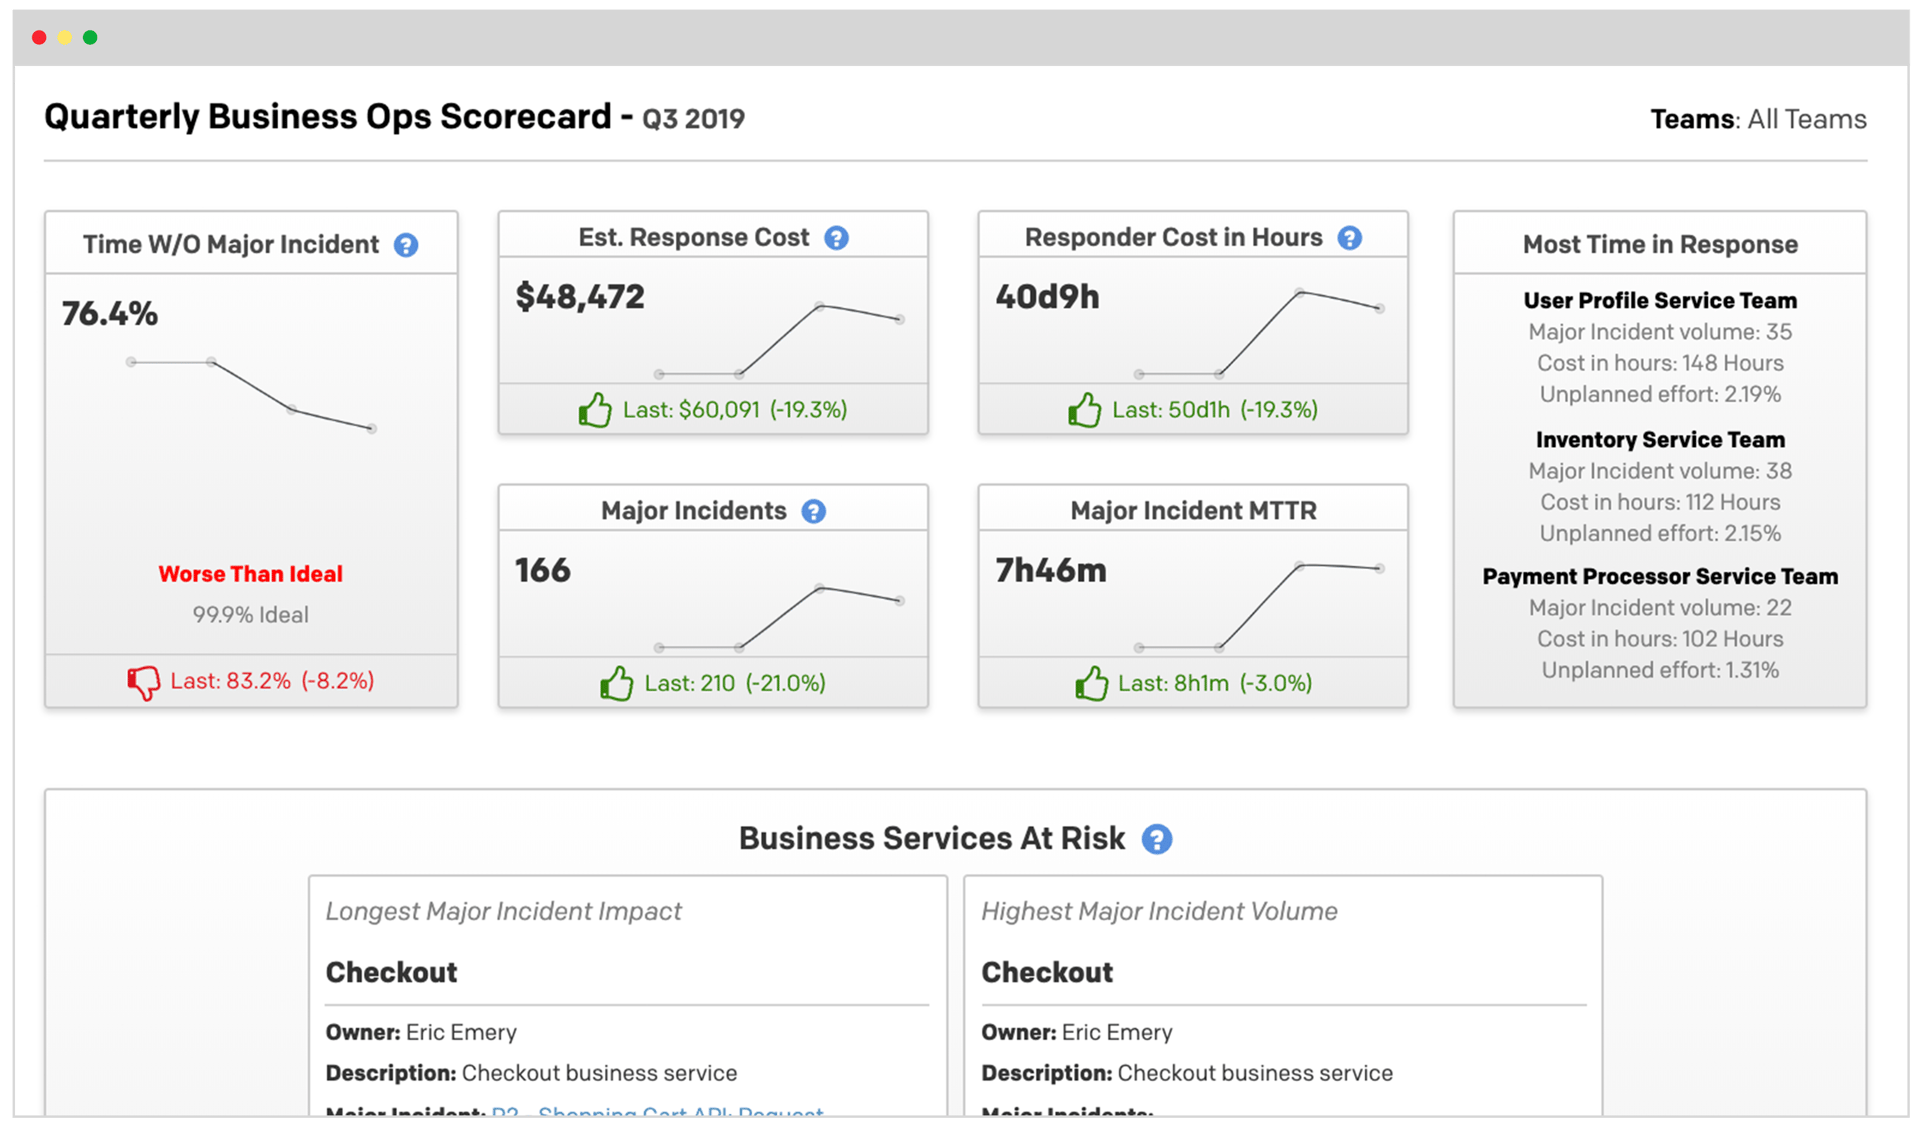
Task: Click the Checkout service name under Longest Impact
Action: click(x=392, y=971)
